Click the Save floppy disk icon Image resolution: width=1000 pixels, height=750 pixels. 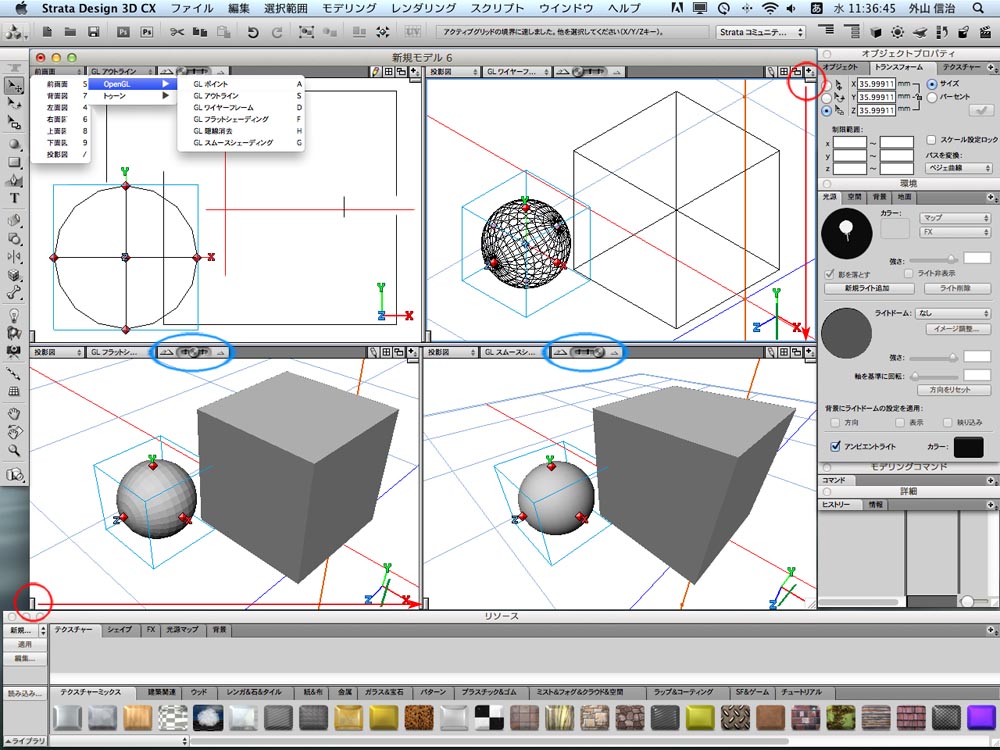tap(93, 31)
